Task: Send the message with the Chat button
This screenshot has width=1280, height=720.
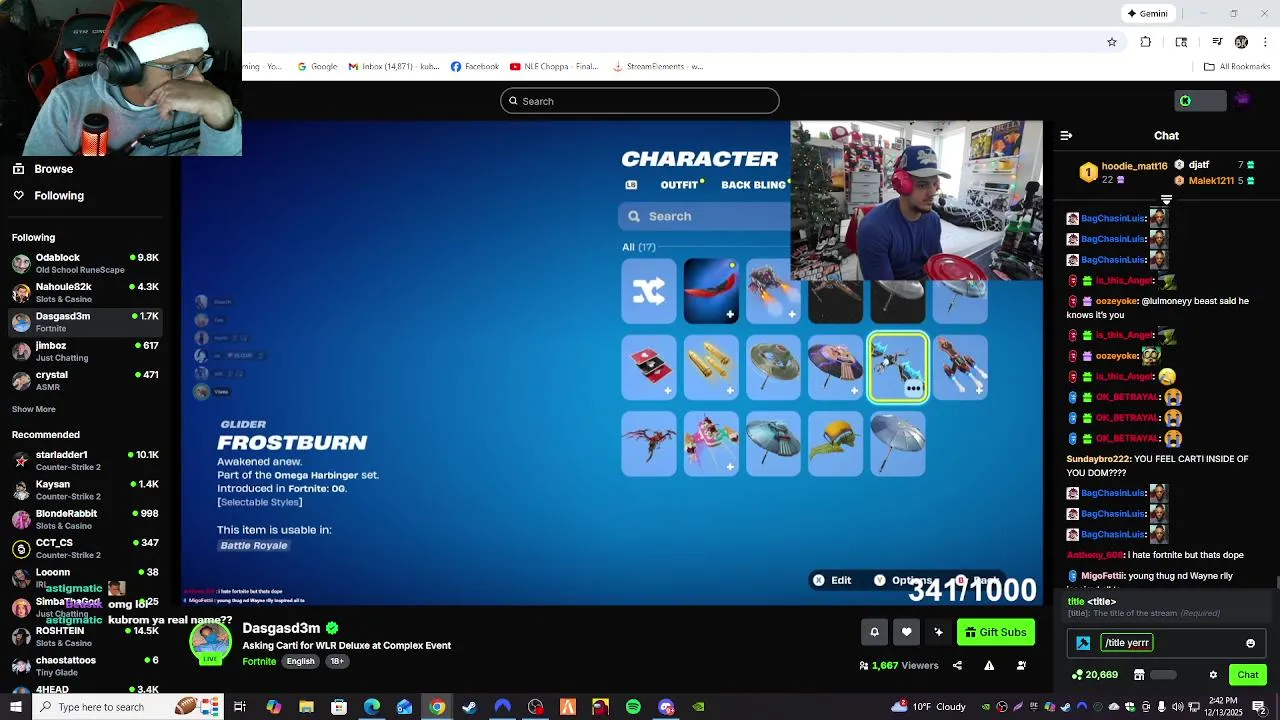Action: point(1247,675)
